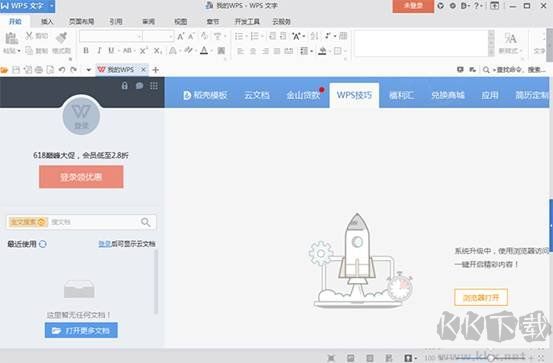Click the magnifier search icon in sidebar
This screenshot has height=363, width=553.
pos(146,222)
